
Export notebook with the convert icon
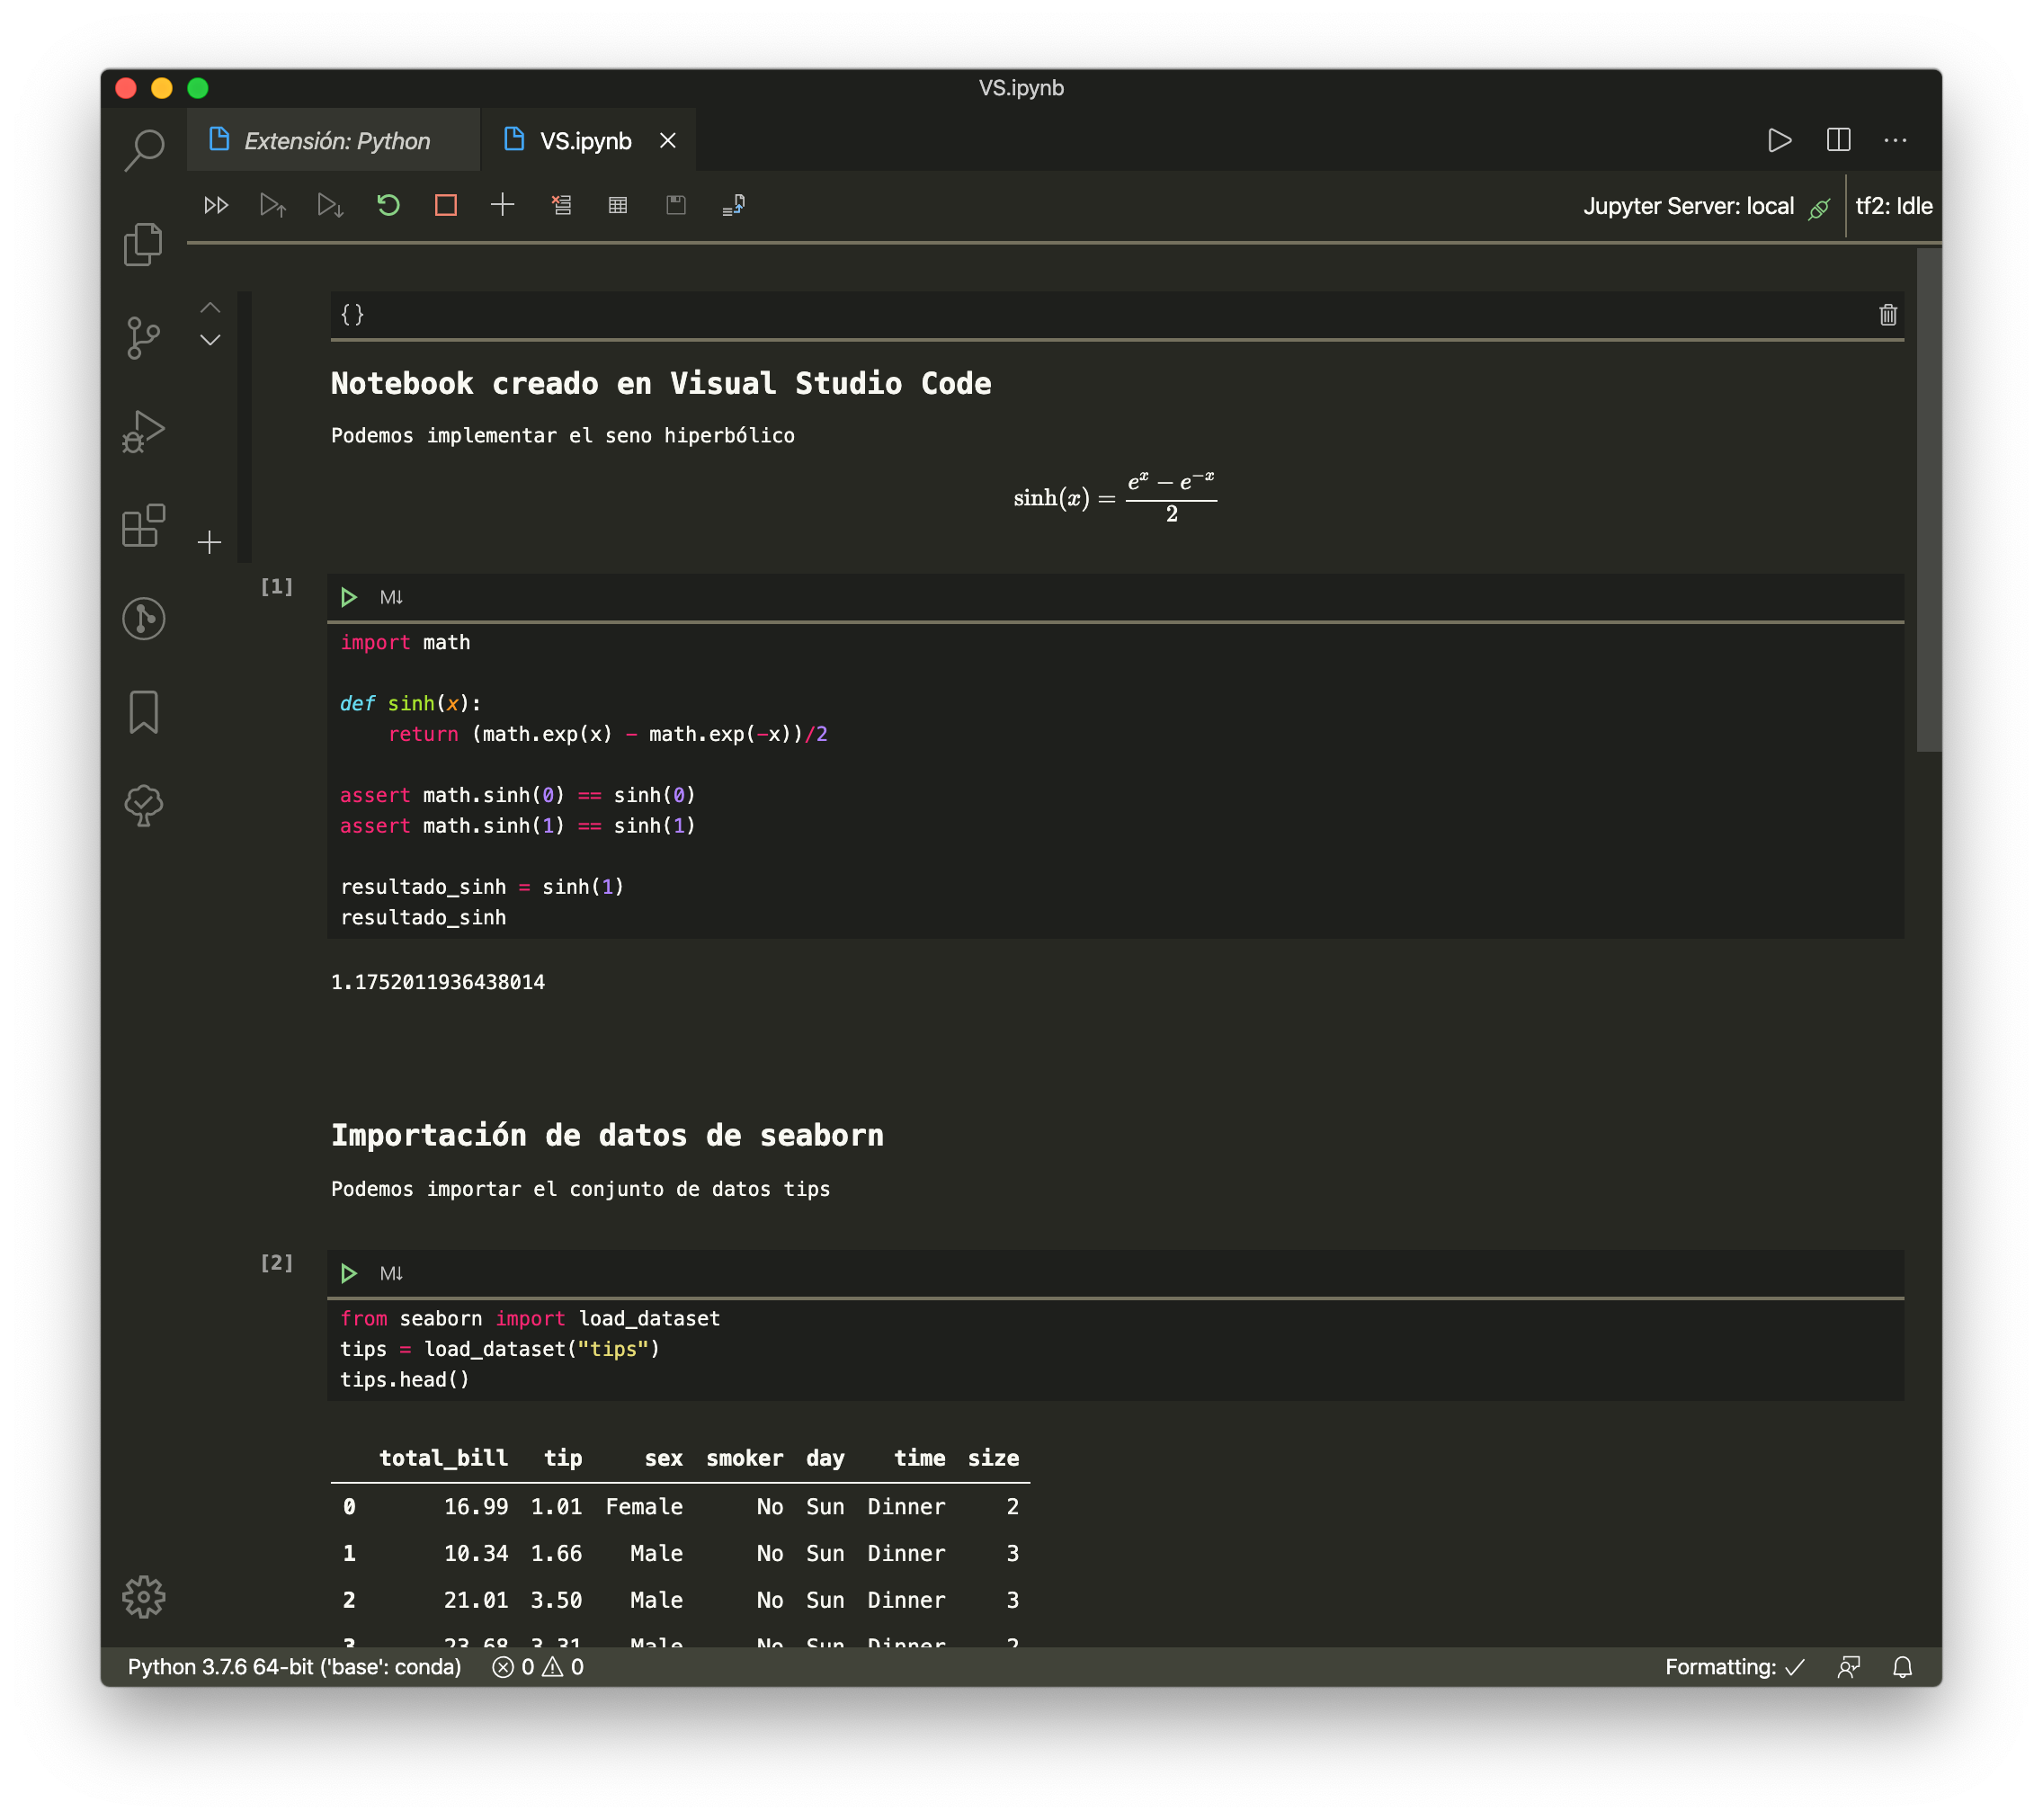(733, 205)
